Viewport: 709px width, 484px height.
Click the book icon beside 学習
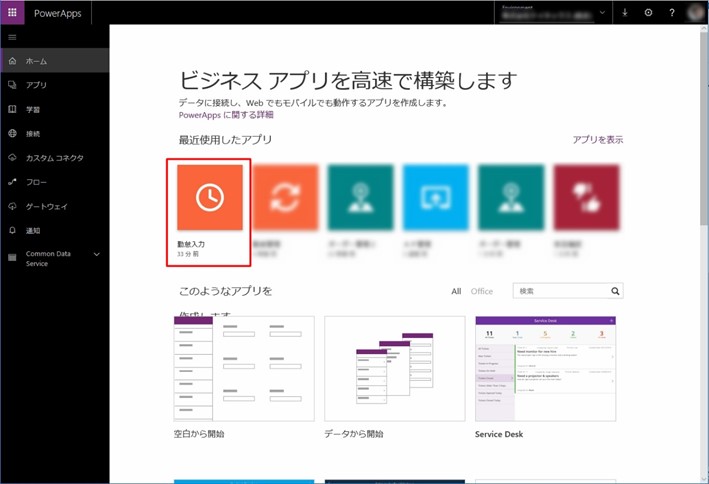point(12,109)
